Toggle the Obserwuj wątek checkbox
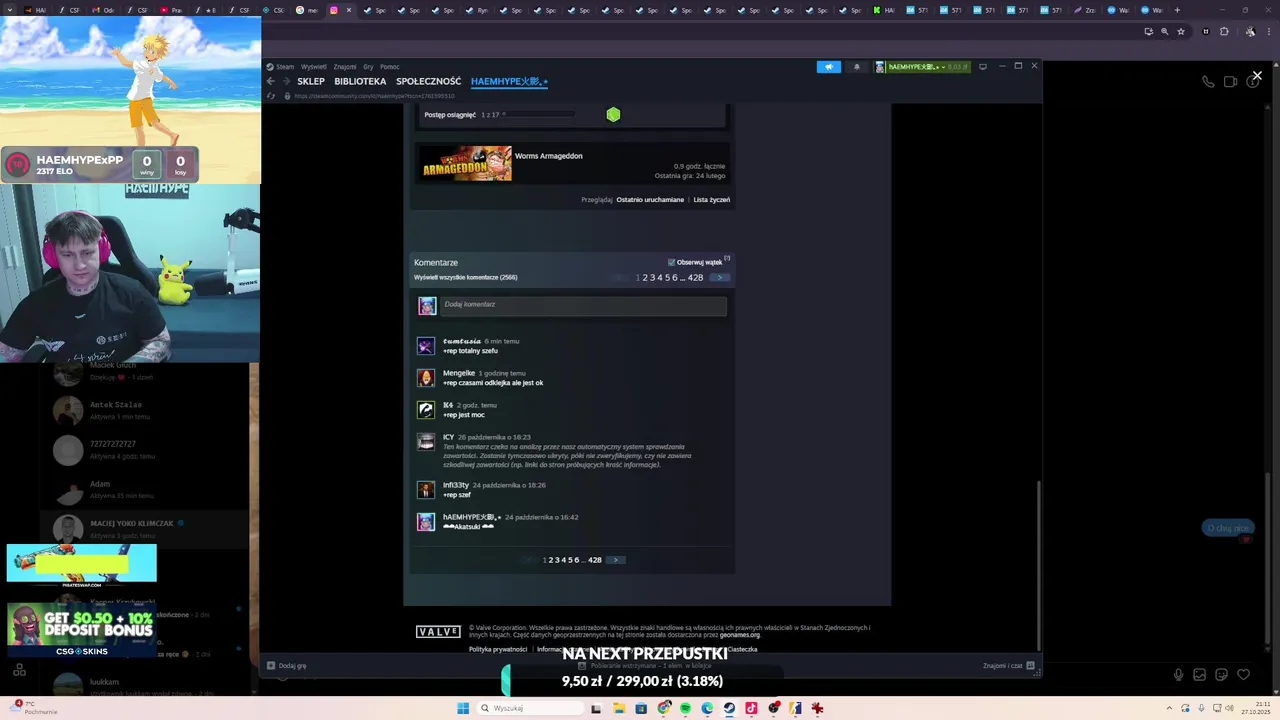Viewport: 1280px width, 720px height. pyautogui.click(x=671, y=262)
